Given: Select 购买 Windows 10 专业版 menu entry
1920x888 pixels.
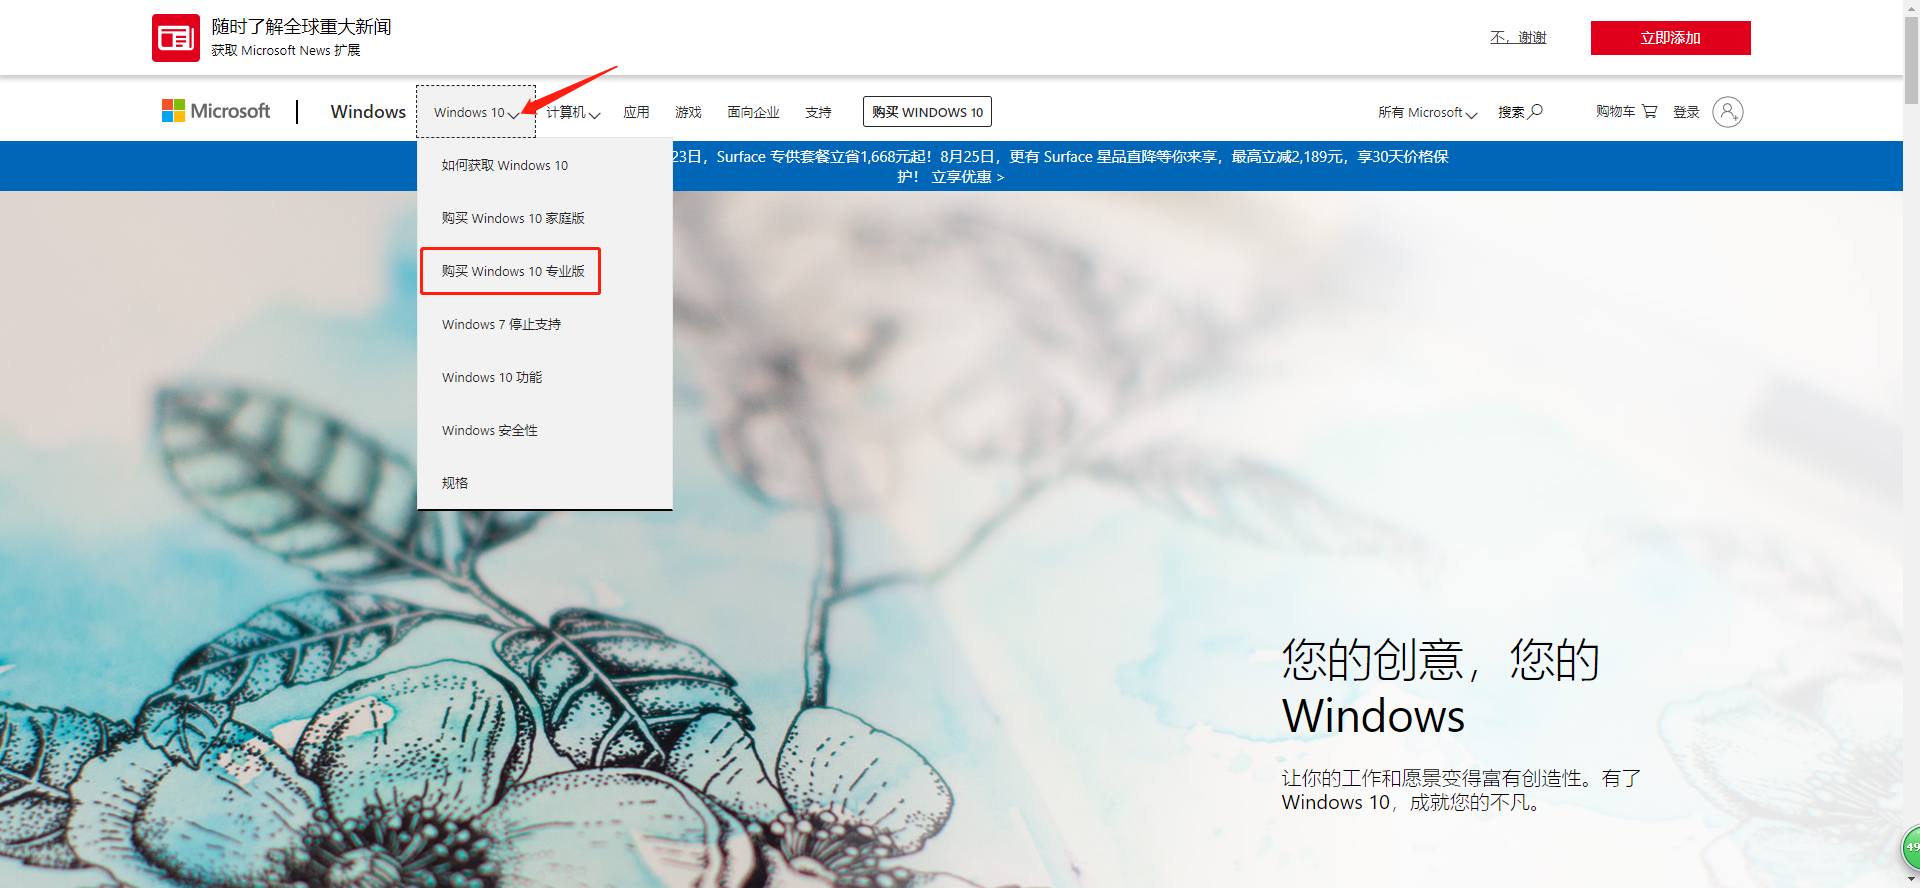Looking at the screenshot, I should tap(512, 271).
